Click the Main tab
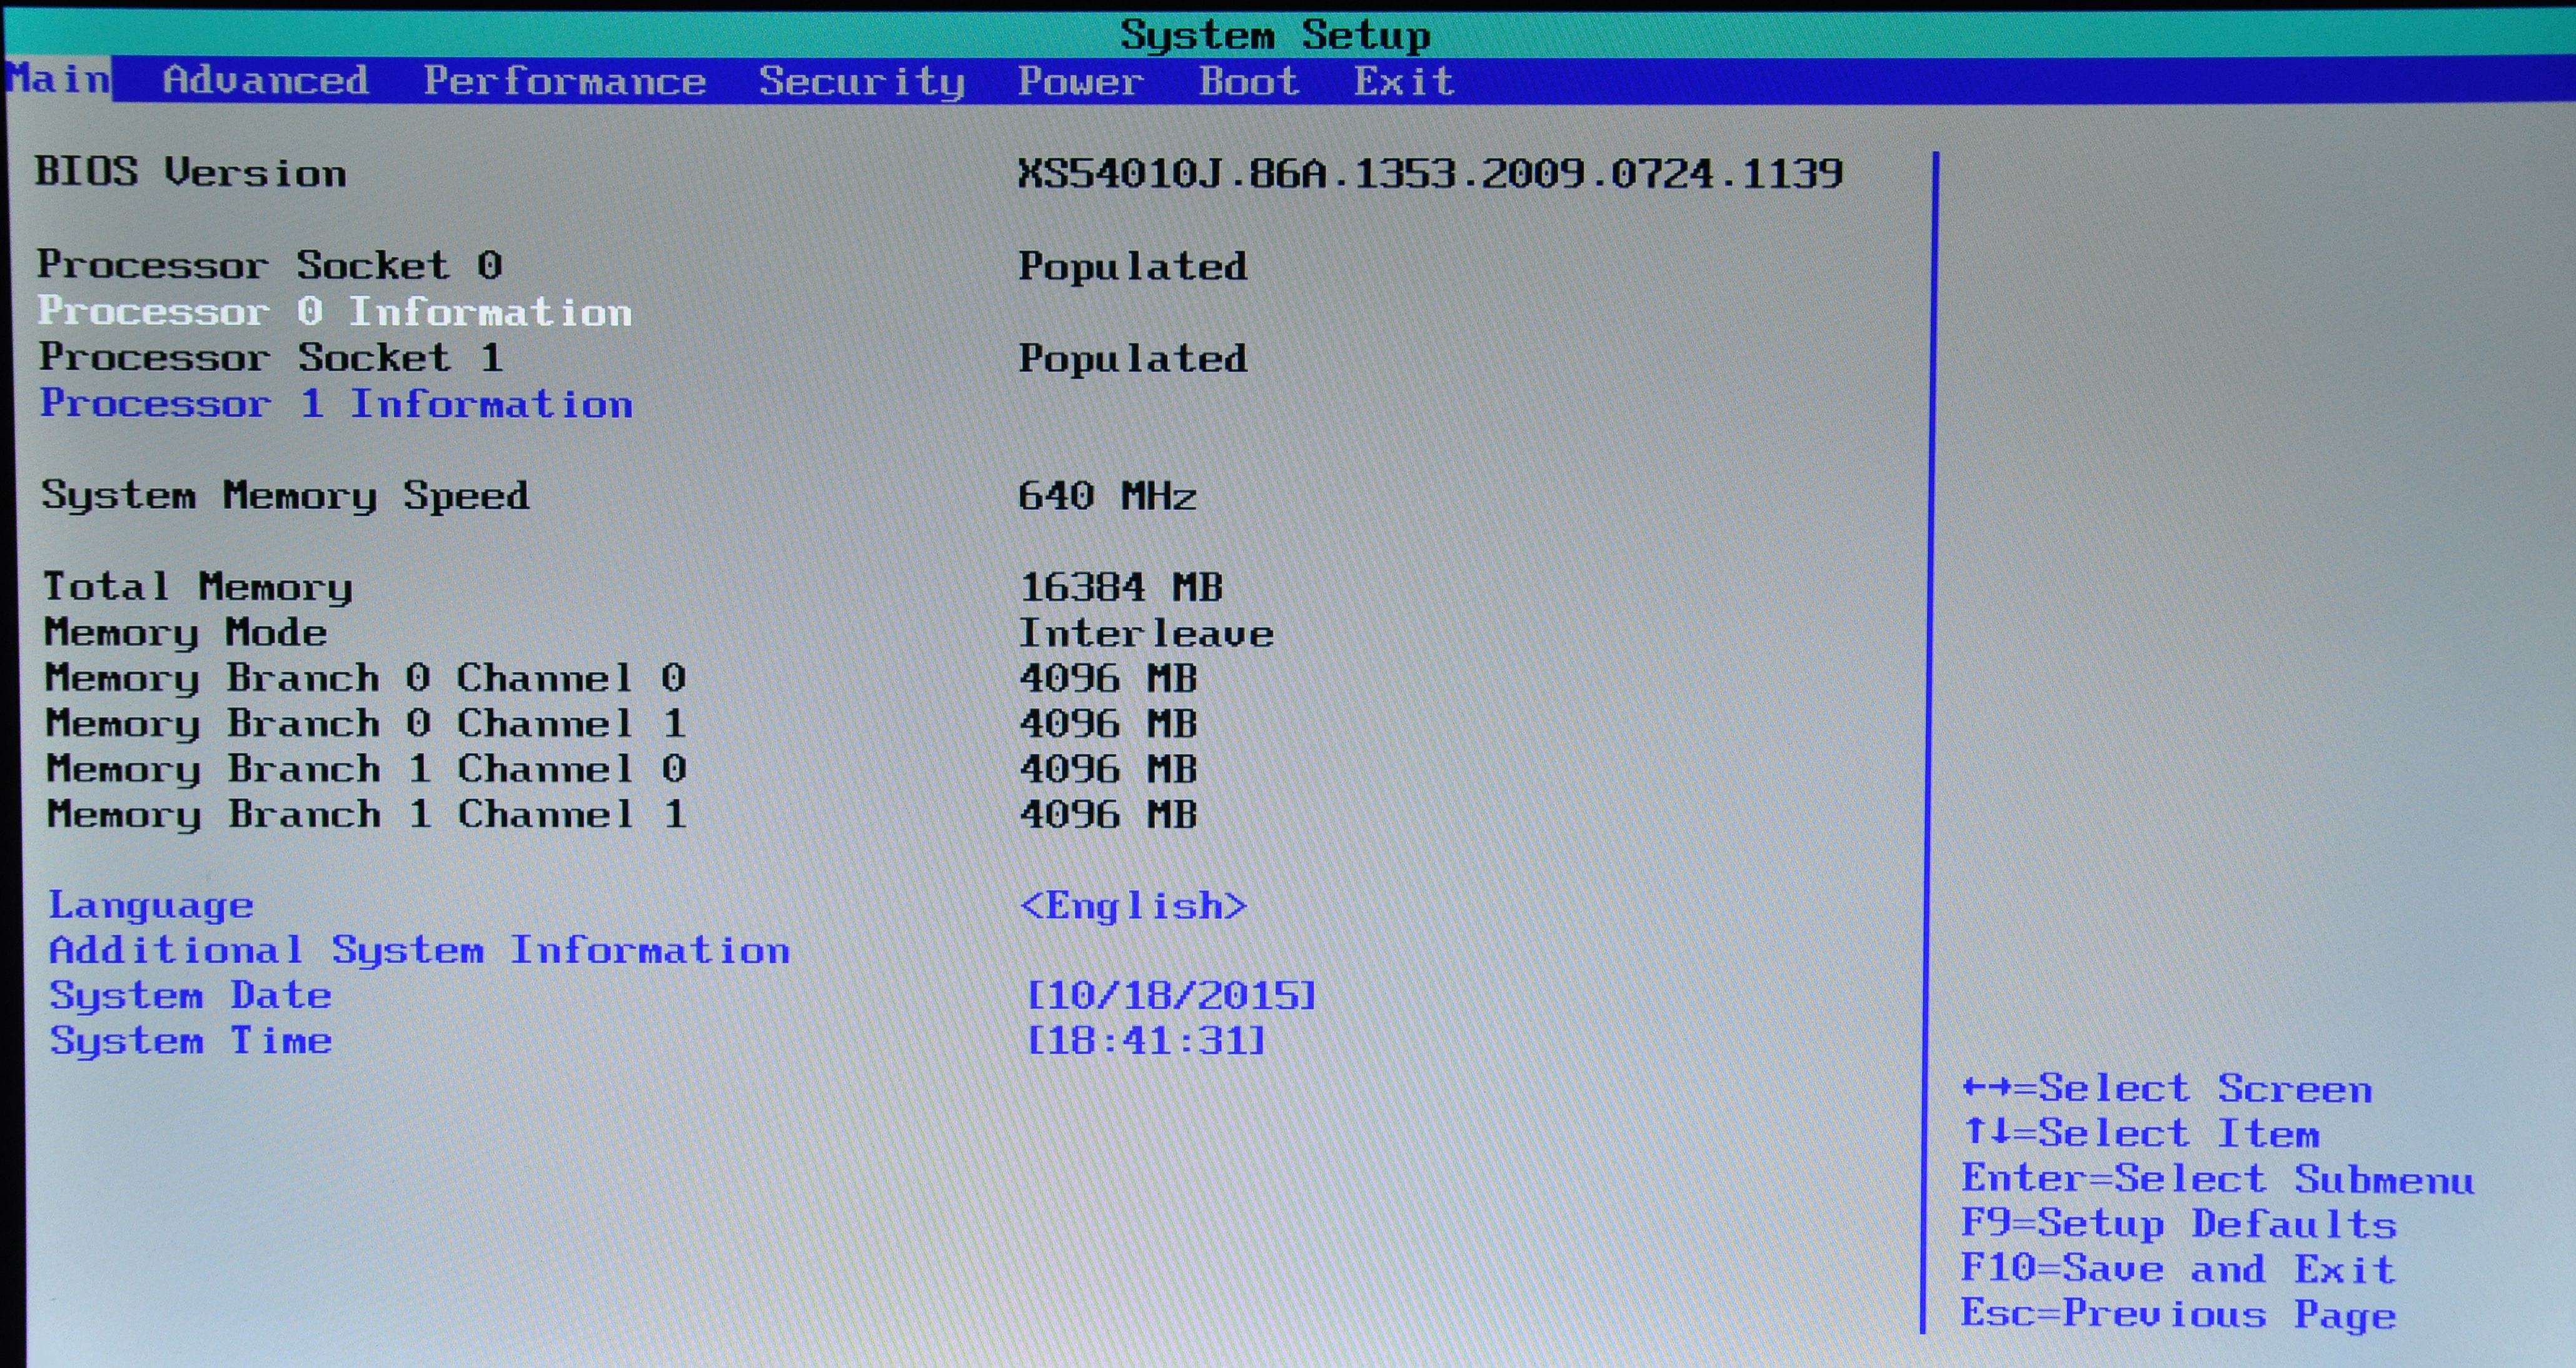The image size is (2576, 1368). pos(58,79)
